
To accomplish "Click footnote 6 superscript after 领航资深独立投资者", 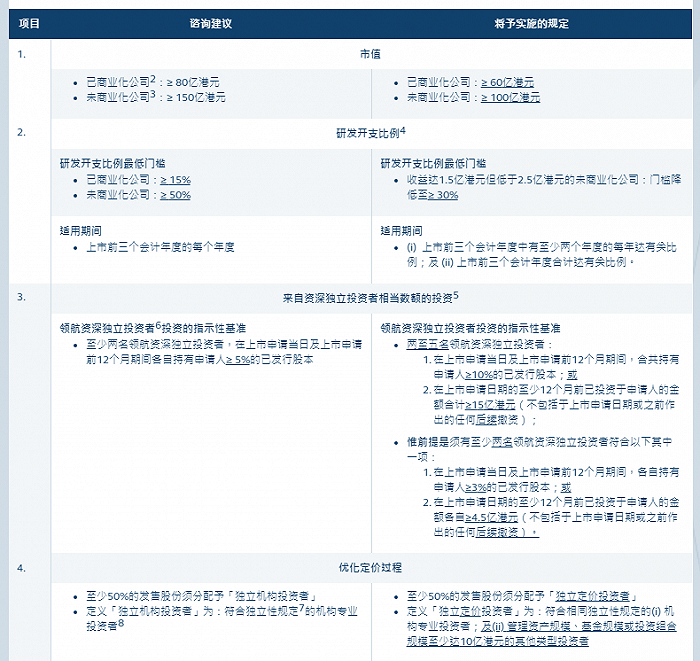I will click(158, 325).
